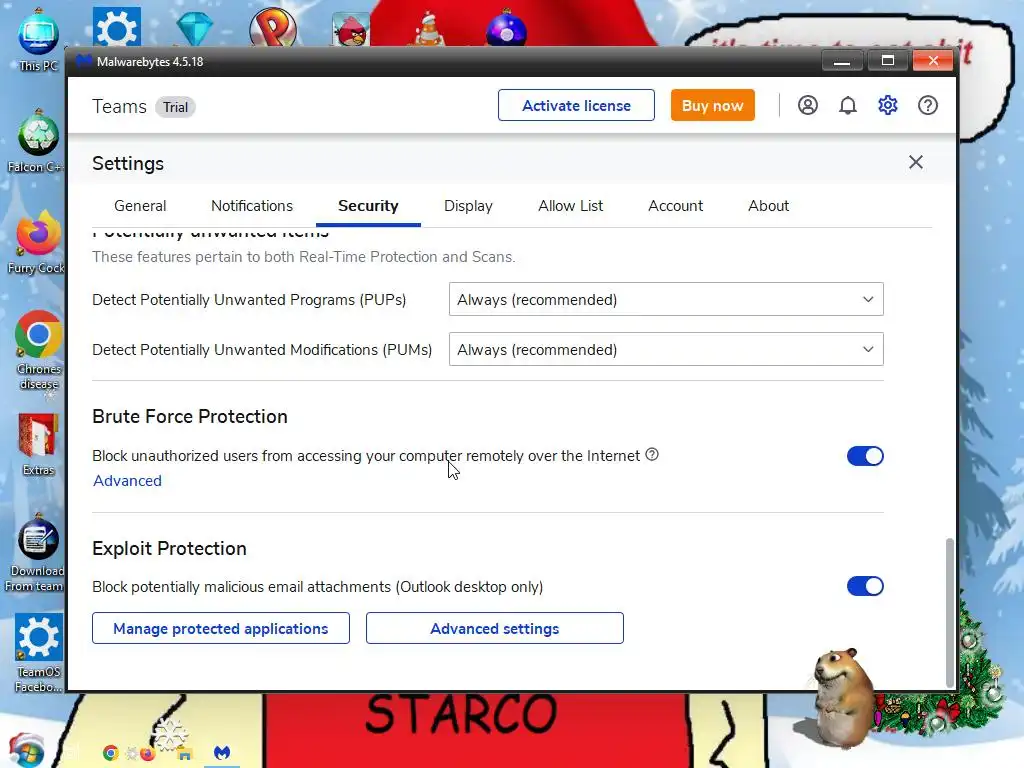Select the Security tab
This screenshot has width=1024, height=768.
368,206
